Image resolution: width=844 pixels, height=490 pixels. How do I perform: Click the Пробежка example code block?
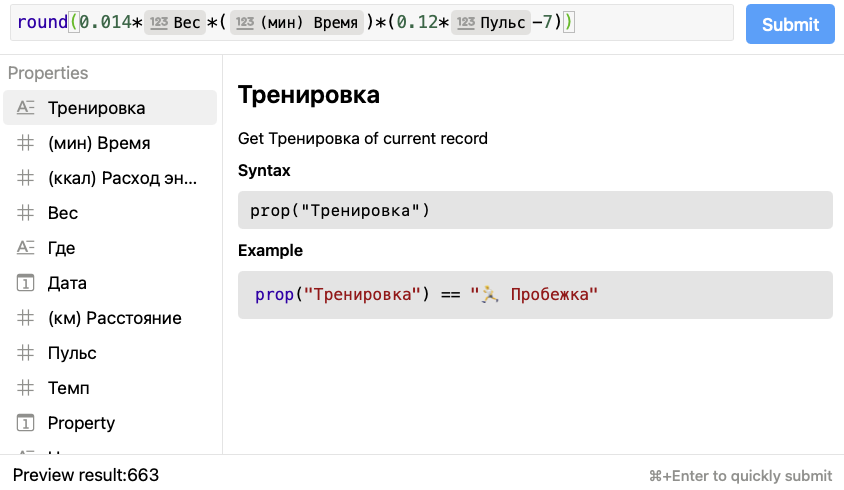[x=535, y=295]
